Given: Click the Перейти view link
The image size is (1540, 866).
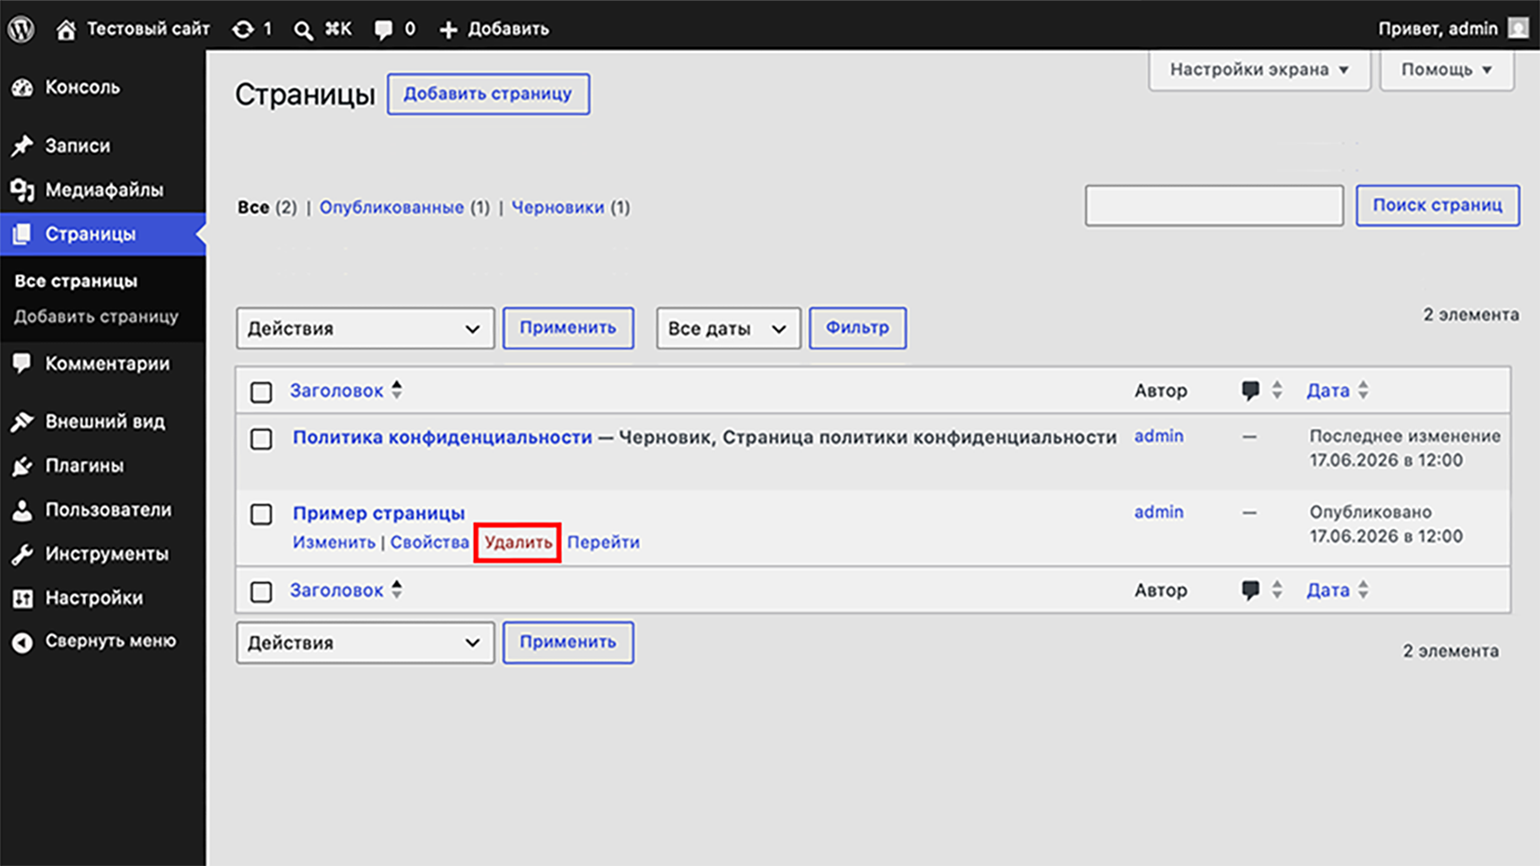Looking at the screenshot, I should coord(603,542).
